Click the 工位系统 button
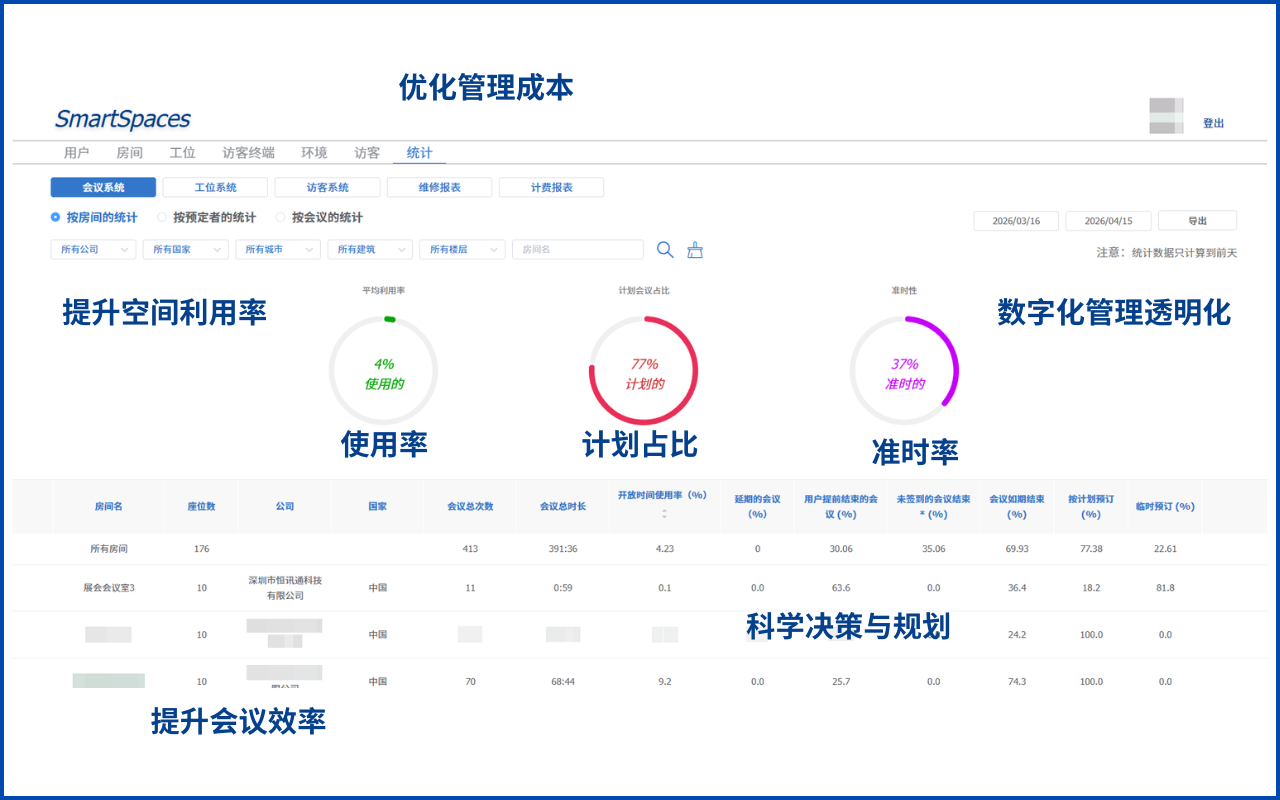 pos(215,187)
